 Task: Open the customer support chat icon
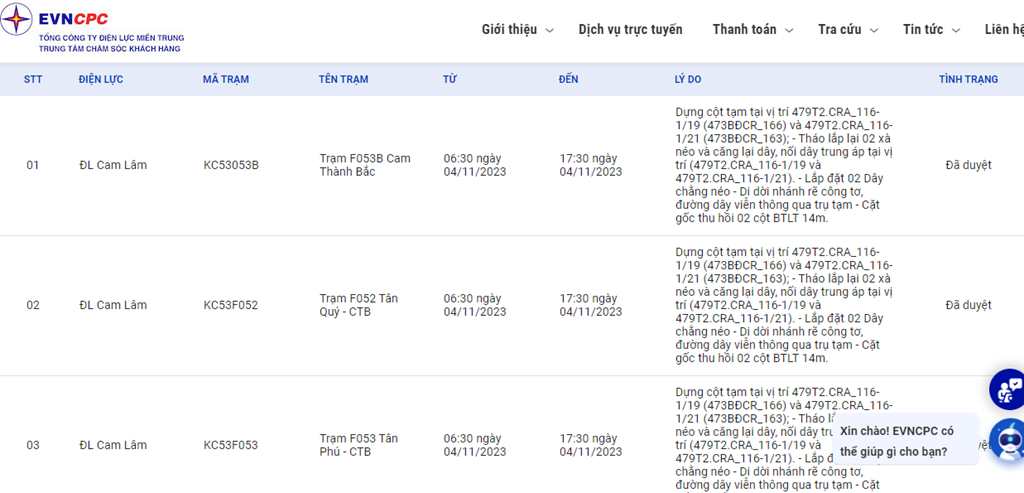pos(1009,389)
